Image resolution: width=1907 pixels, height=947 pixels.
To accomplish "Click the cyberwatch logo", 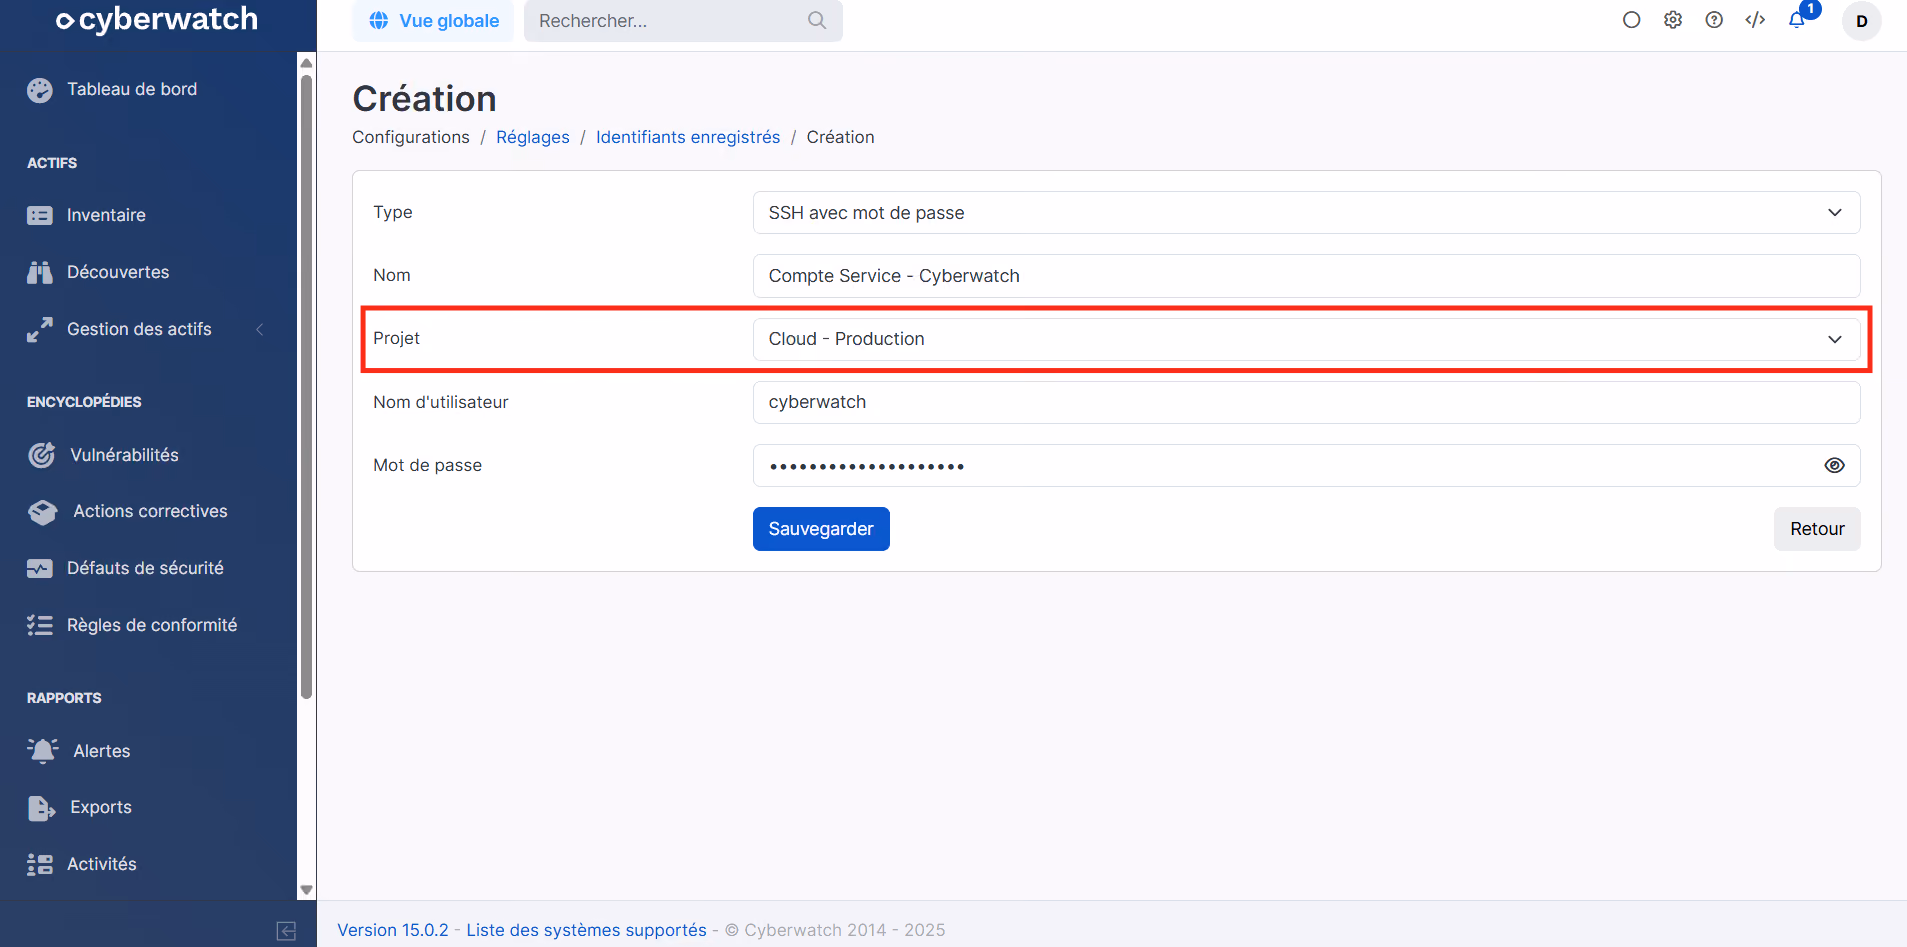I will [157, 20].
